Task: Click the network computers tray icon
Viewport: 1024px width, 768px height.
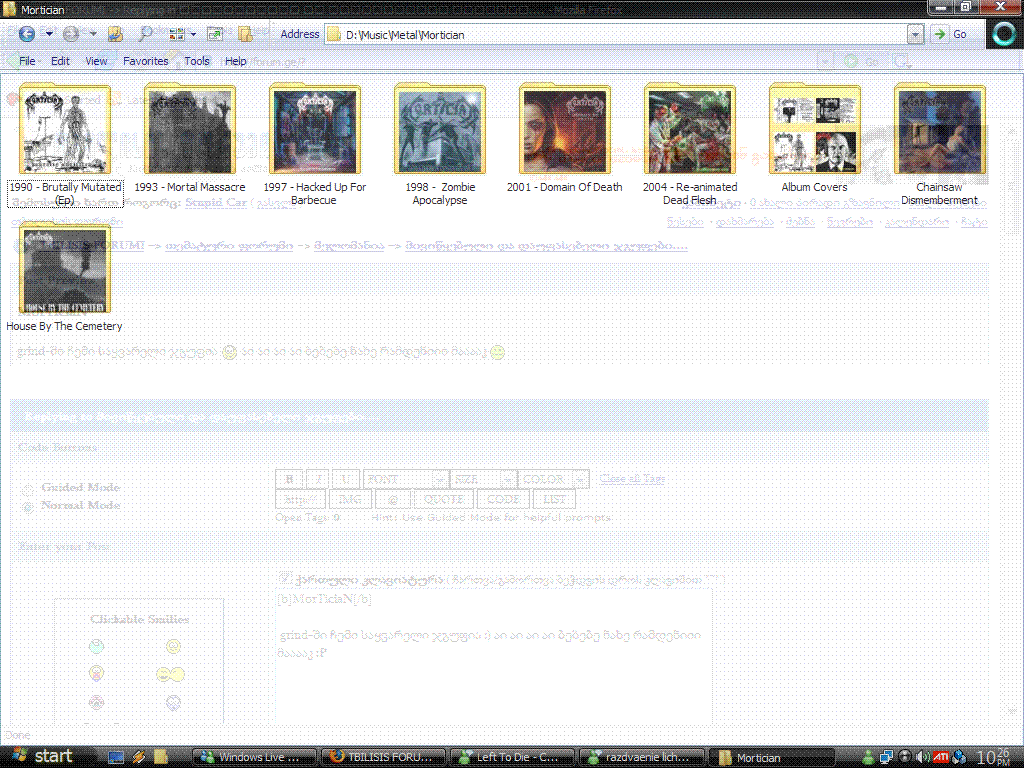Action: [886, 757]
